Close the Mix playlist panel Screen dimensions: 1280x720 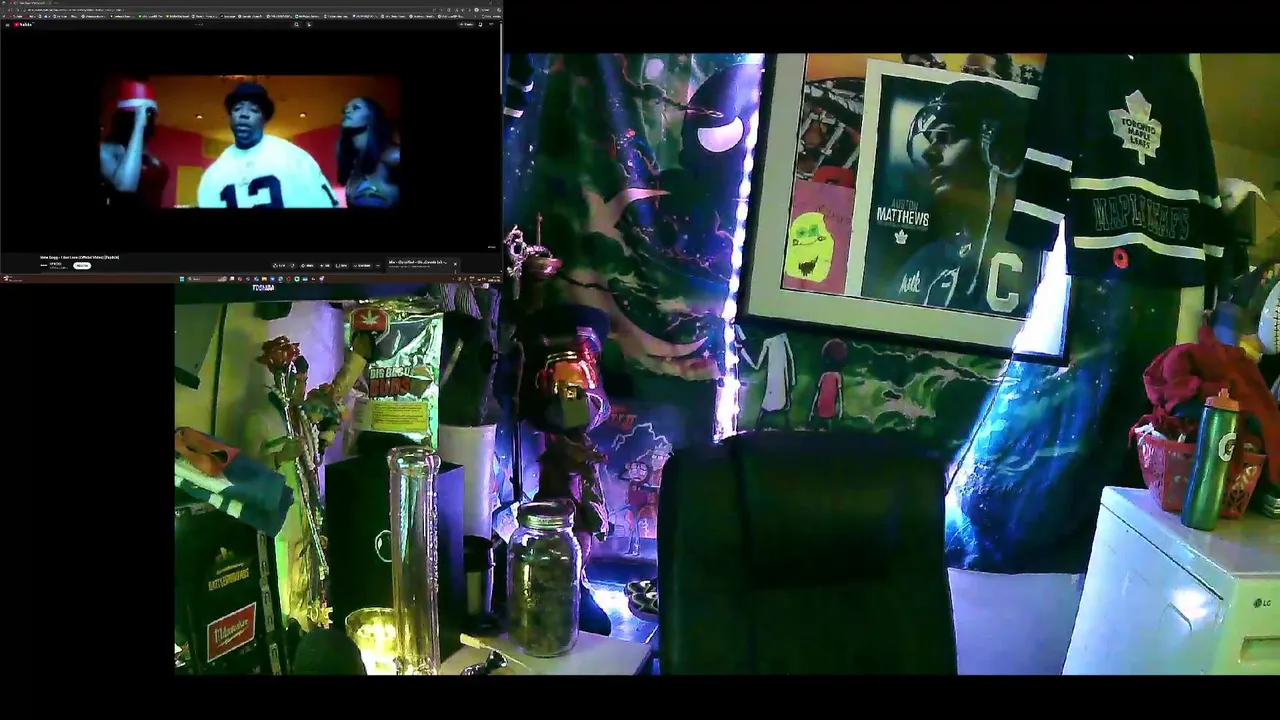tap(455, 264)
